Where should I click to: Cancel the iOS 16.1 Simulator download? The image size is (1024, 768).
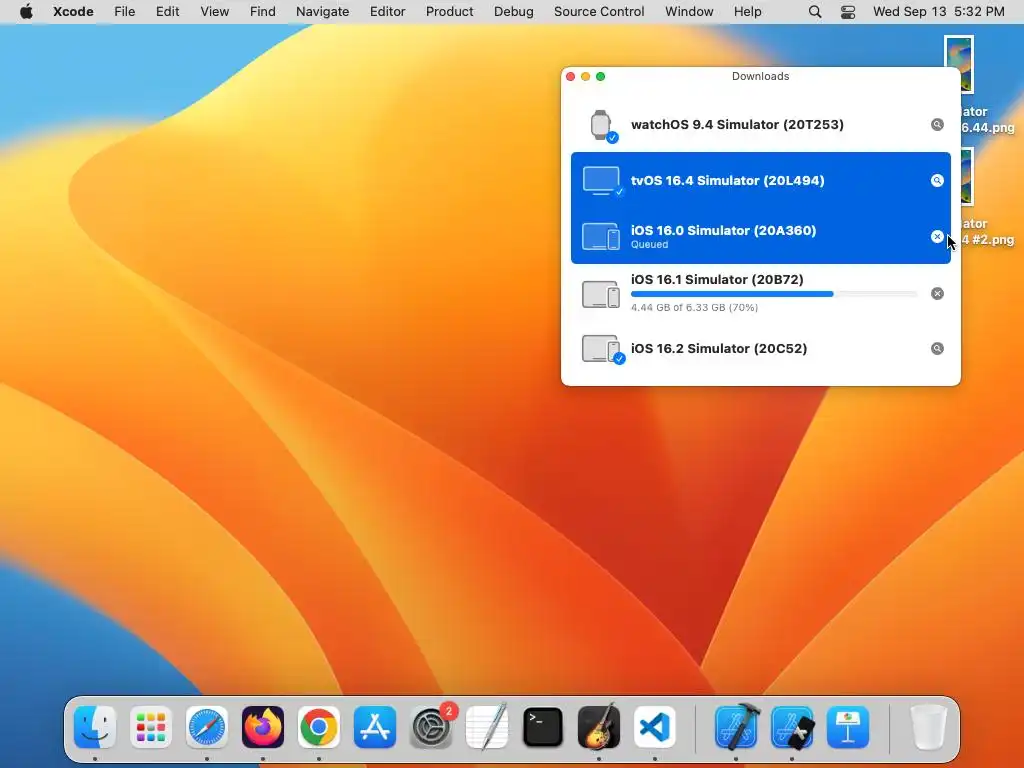pyautogui.click(x=937, y=293)
